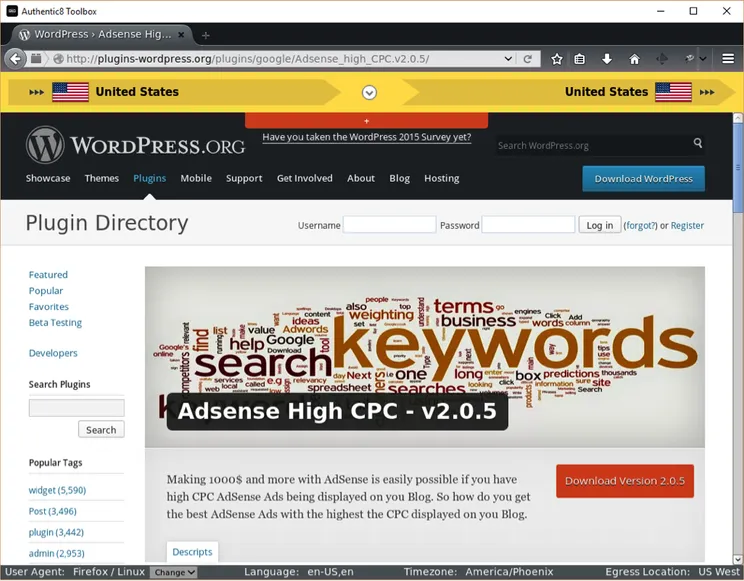
Task: Open the downloads arrow icon
Action: click(x=607, y=59)
